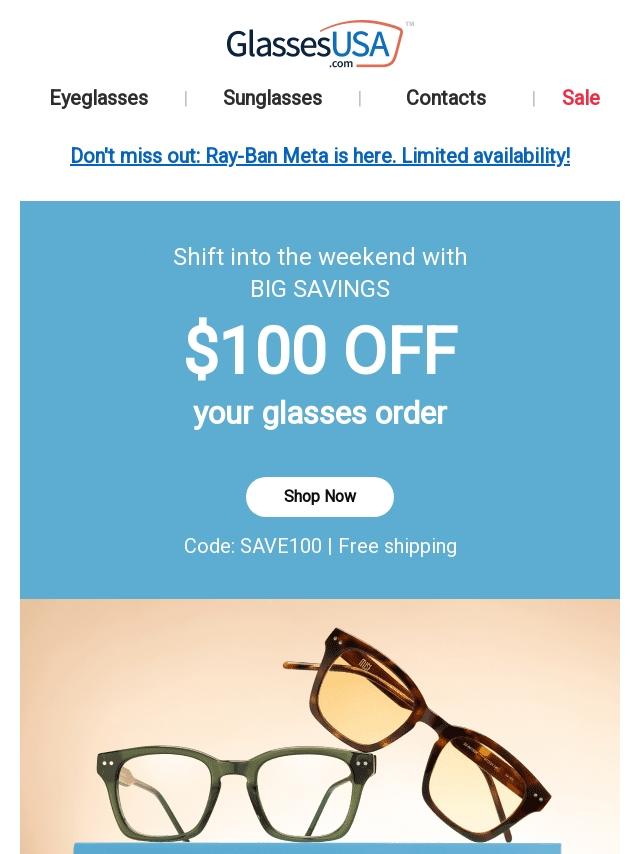The image size is (640, 854).
Task: Select Contacts in the navigation
Action: [446, 98]
